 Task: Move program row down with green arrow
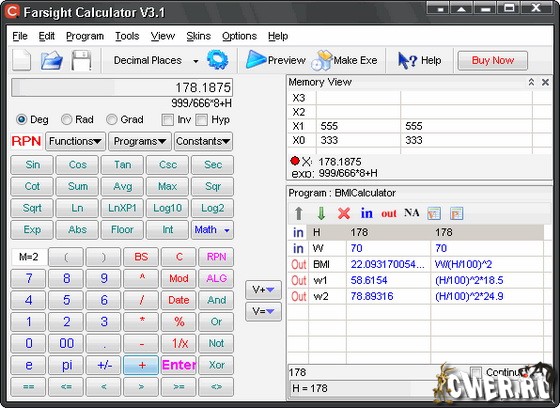point(321,213)
